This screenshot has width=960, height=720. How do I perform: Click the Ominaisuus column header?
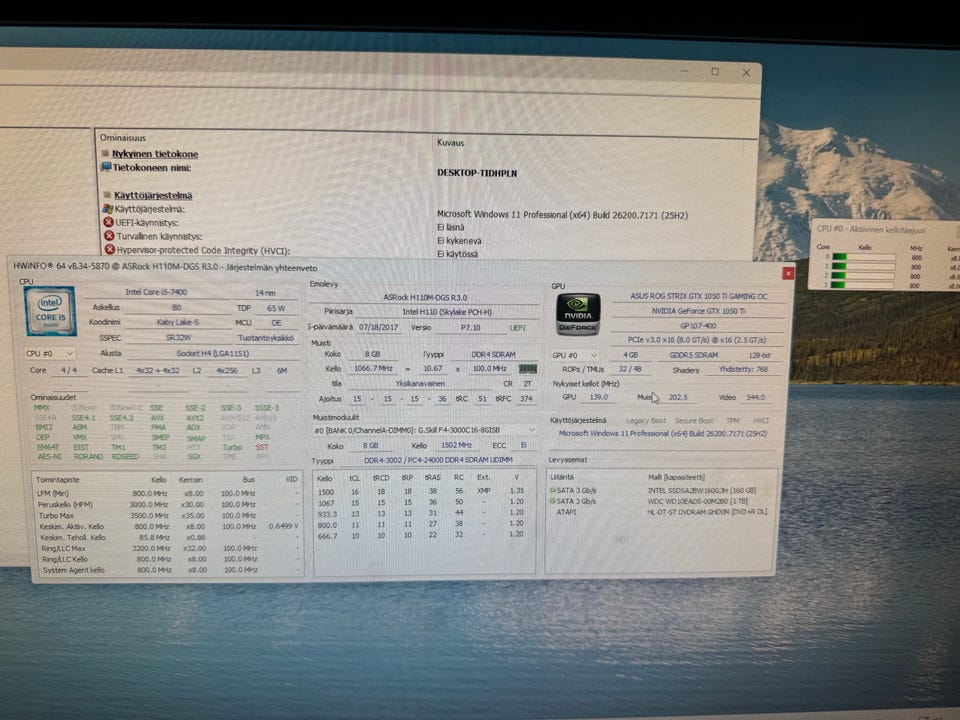[x=122, y=138]
